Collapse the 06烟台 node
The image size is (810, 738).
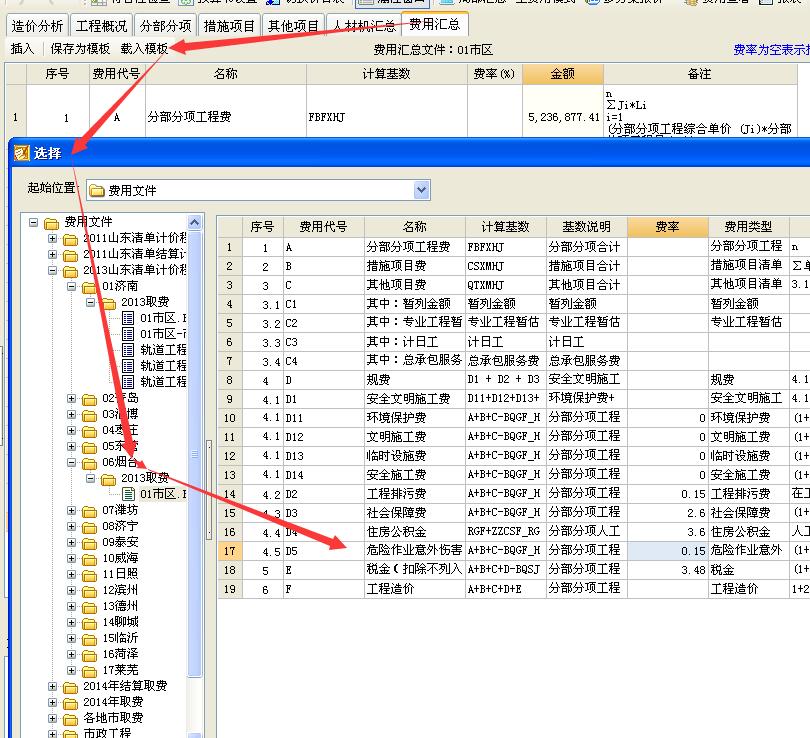72,462
